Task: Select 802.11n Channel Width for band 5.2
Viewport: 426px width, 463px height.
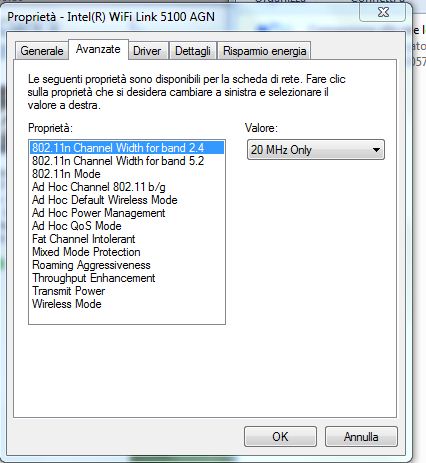Action: coord(127,161)
